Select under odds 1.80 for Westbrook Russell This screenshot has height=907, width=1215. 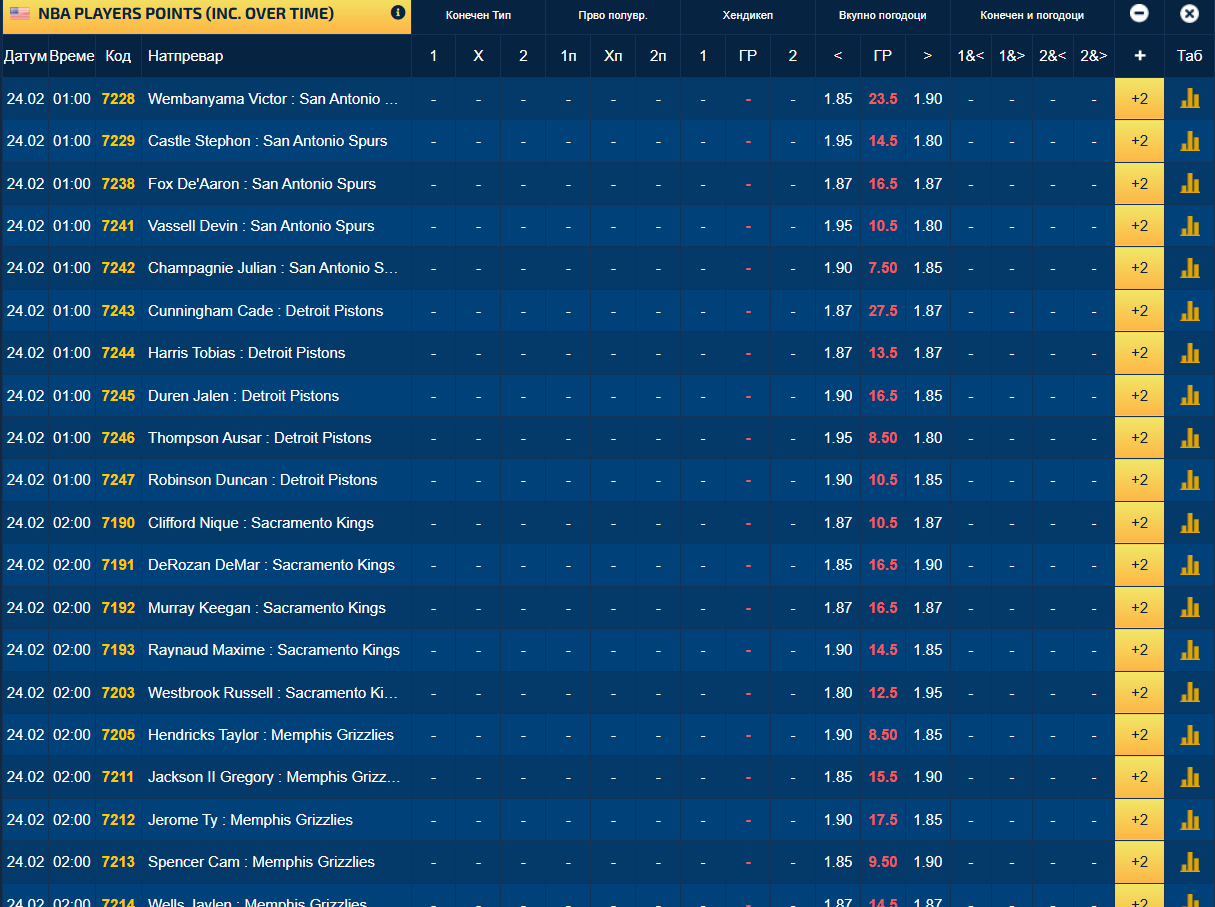coord(838,693)
